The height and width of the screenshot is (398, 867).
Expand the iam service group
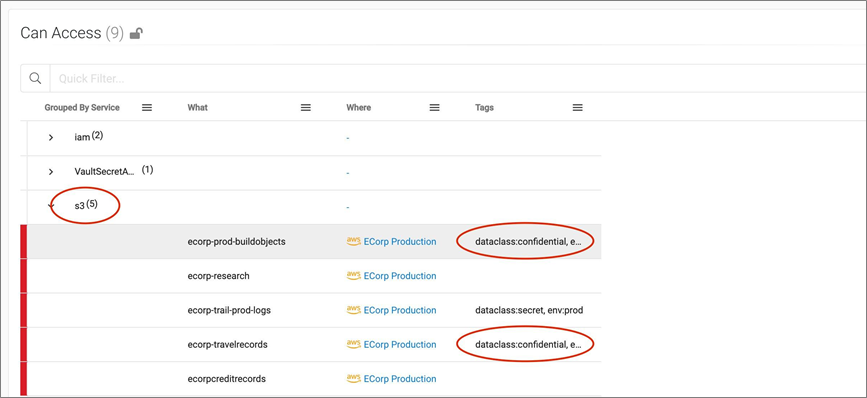[51, 138]
